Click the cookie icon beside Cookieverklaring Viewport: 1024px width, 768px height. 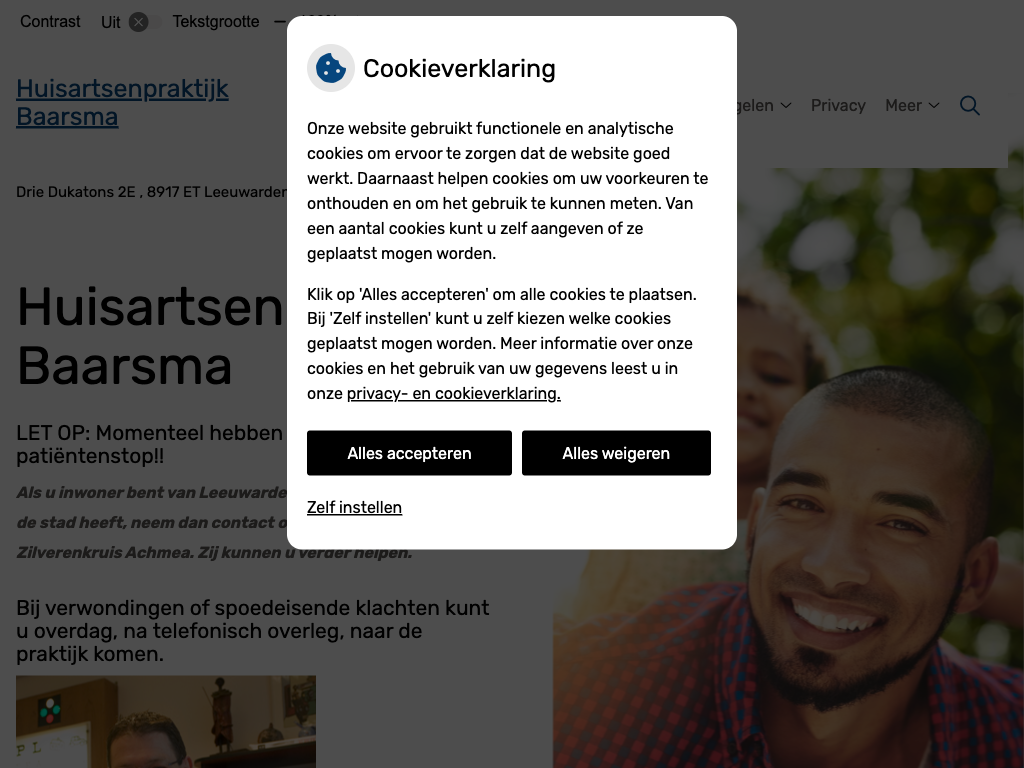point(330,68)
